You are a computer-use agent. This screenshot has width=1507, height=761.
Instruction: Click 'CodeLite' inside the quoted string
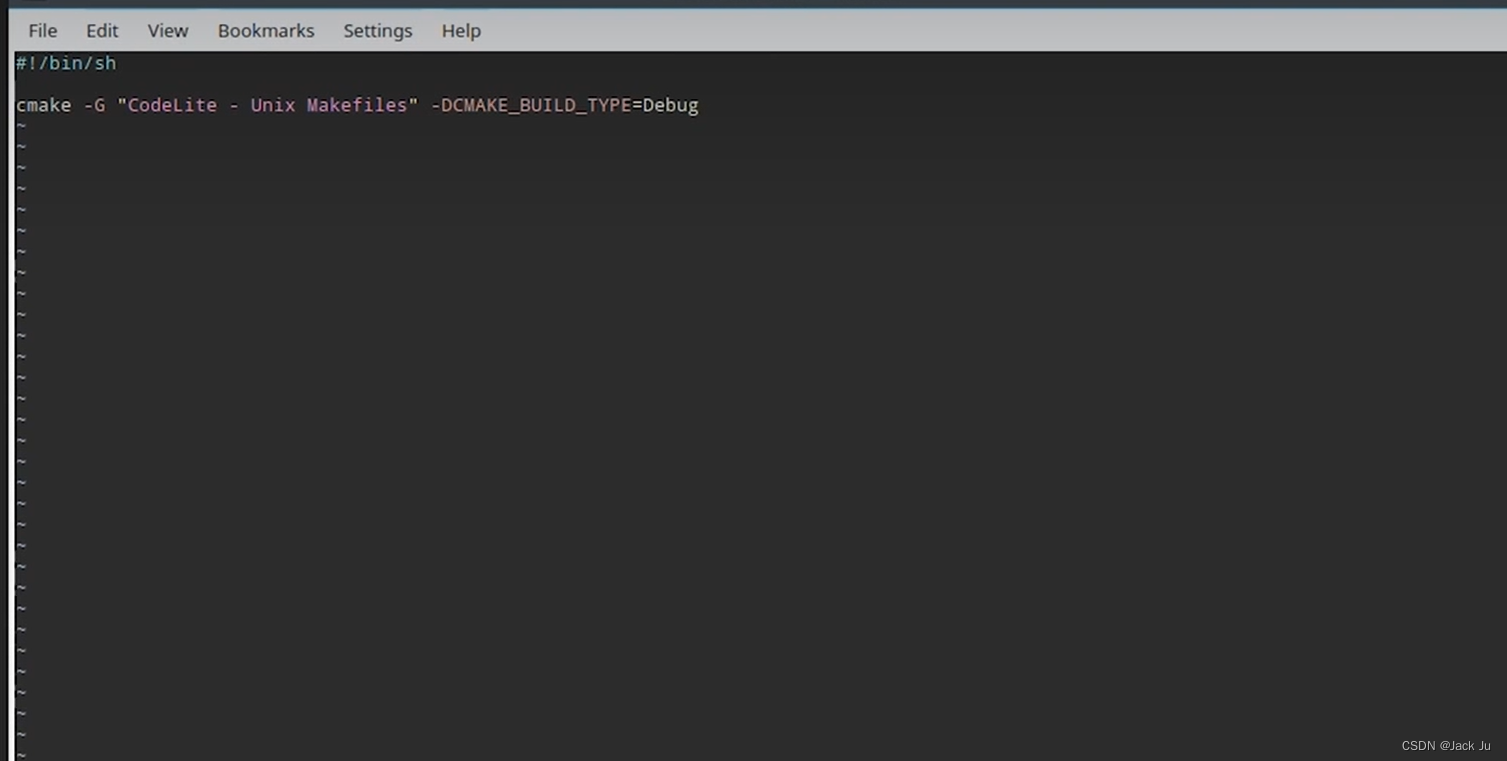click(x=172, y=105)
